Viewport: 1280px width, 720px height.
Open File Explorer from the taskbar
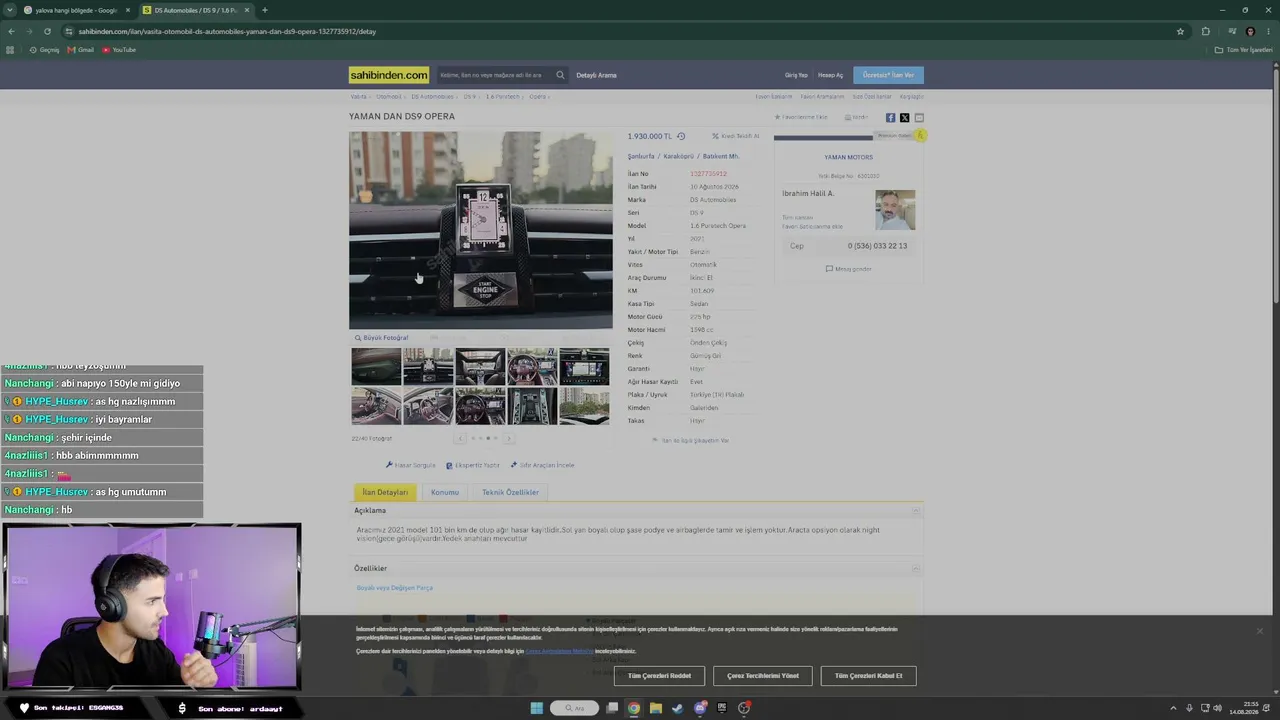point(655,708)
